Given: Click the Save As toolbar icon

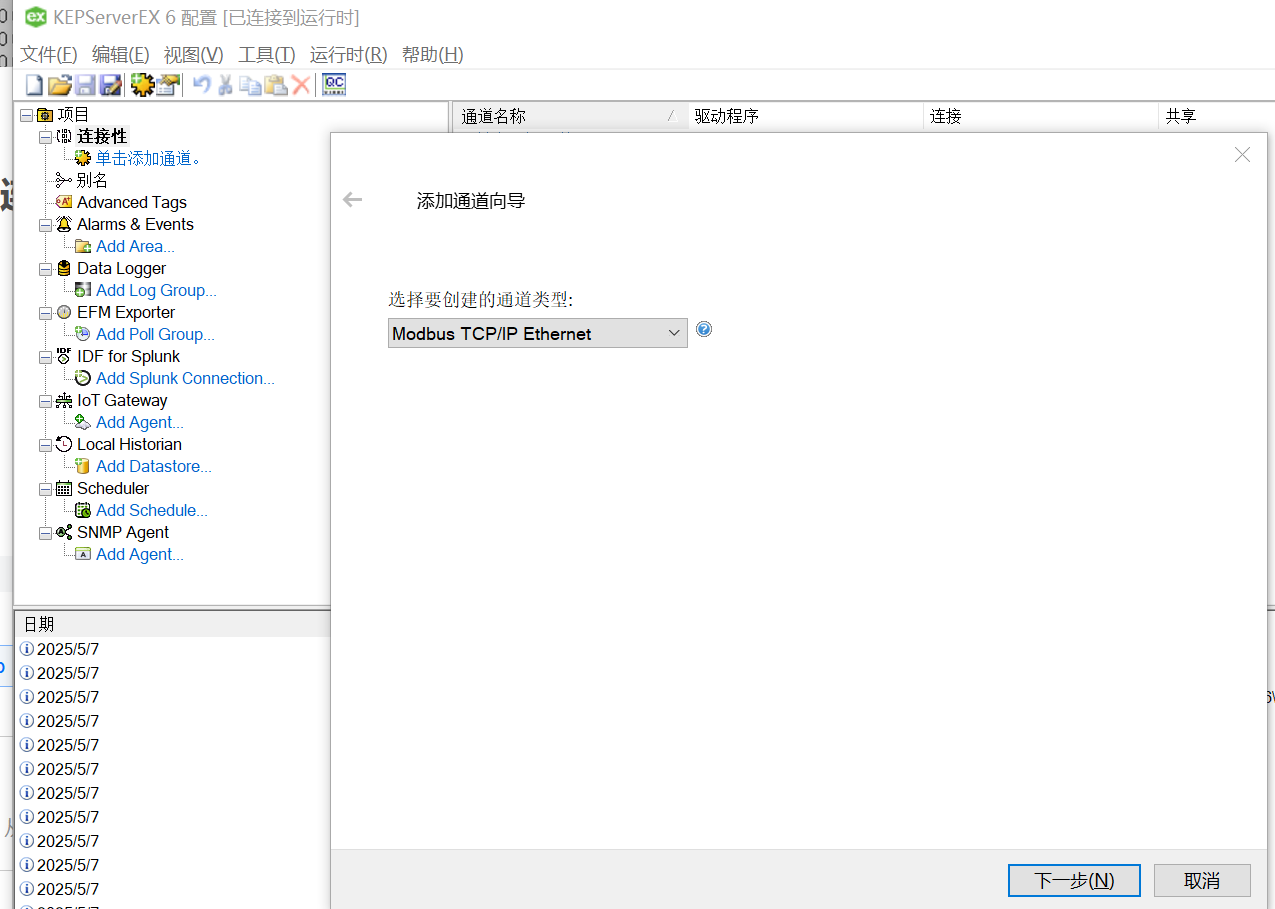Looking at the screenshot, I should tap(110, 86).
